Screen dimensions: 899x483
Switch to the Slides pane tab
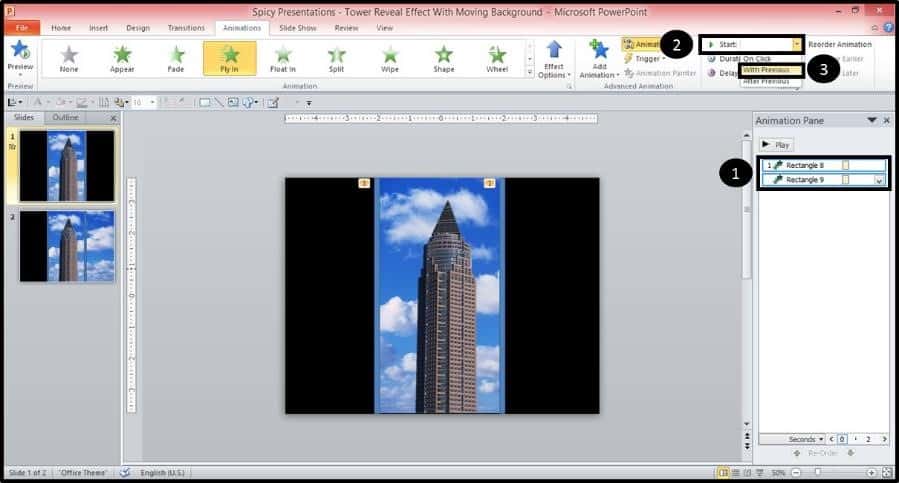[24, 117]
